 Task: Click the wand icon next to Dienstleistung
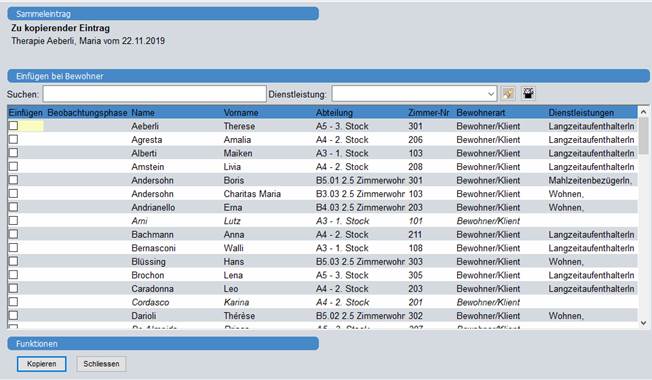pyautogui.click(x=508, y=94)
